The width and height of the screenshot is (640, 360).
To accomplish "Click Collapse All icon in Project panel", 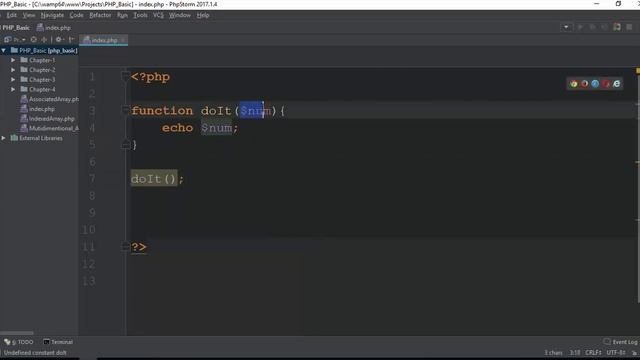I will pos(44,40).
